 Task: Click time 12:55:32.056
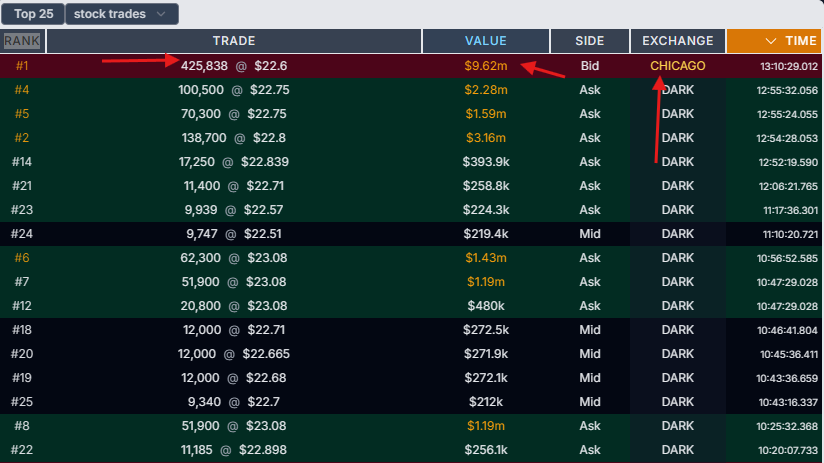coord(787,90)
